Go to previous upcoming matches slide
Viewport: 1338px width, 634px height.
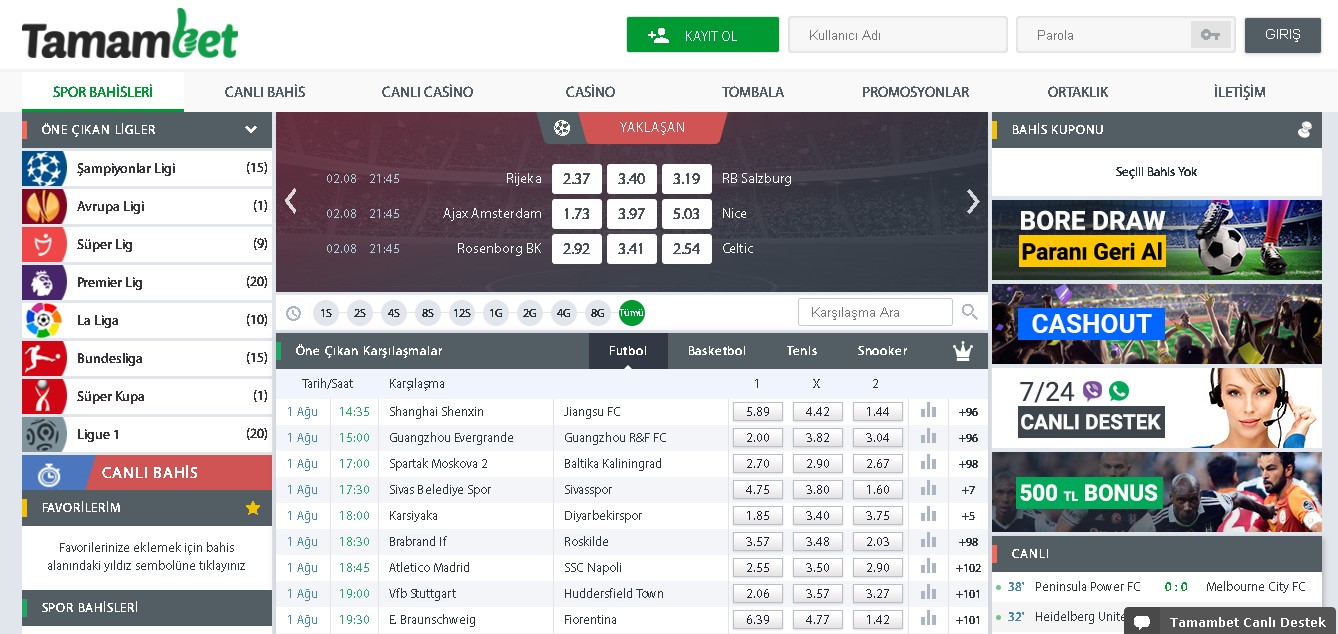291,201
